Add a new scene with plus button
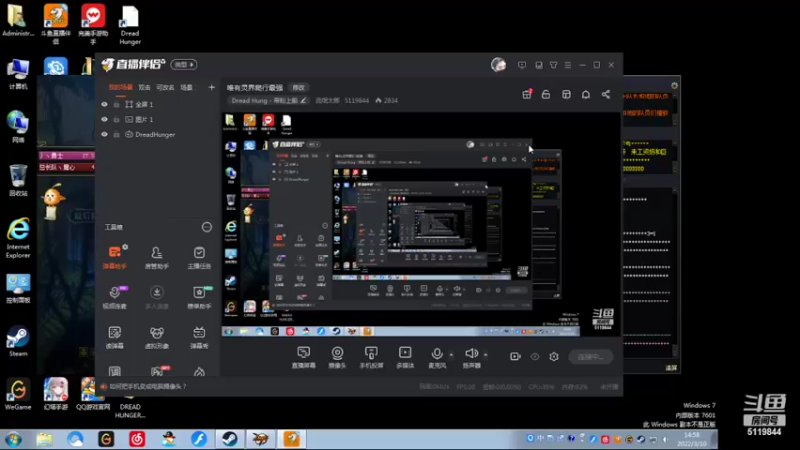 click(212, 88)
